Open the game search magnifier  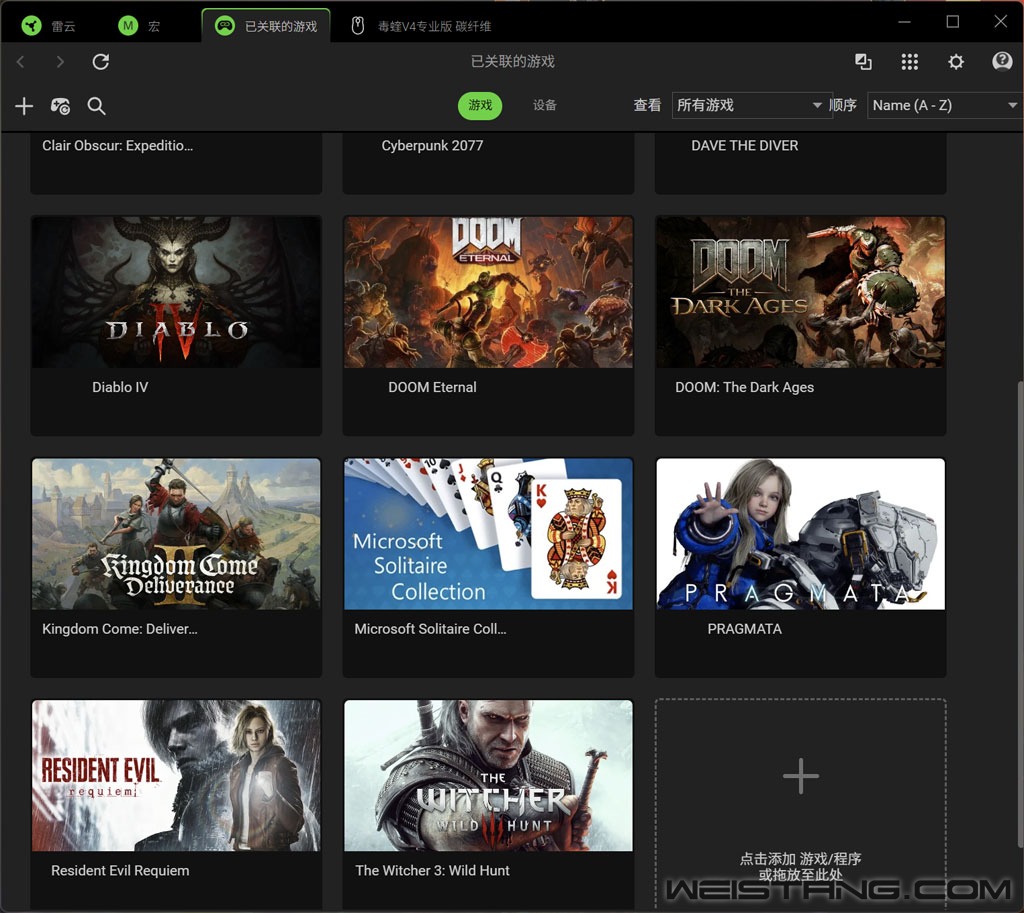[97, 106]
